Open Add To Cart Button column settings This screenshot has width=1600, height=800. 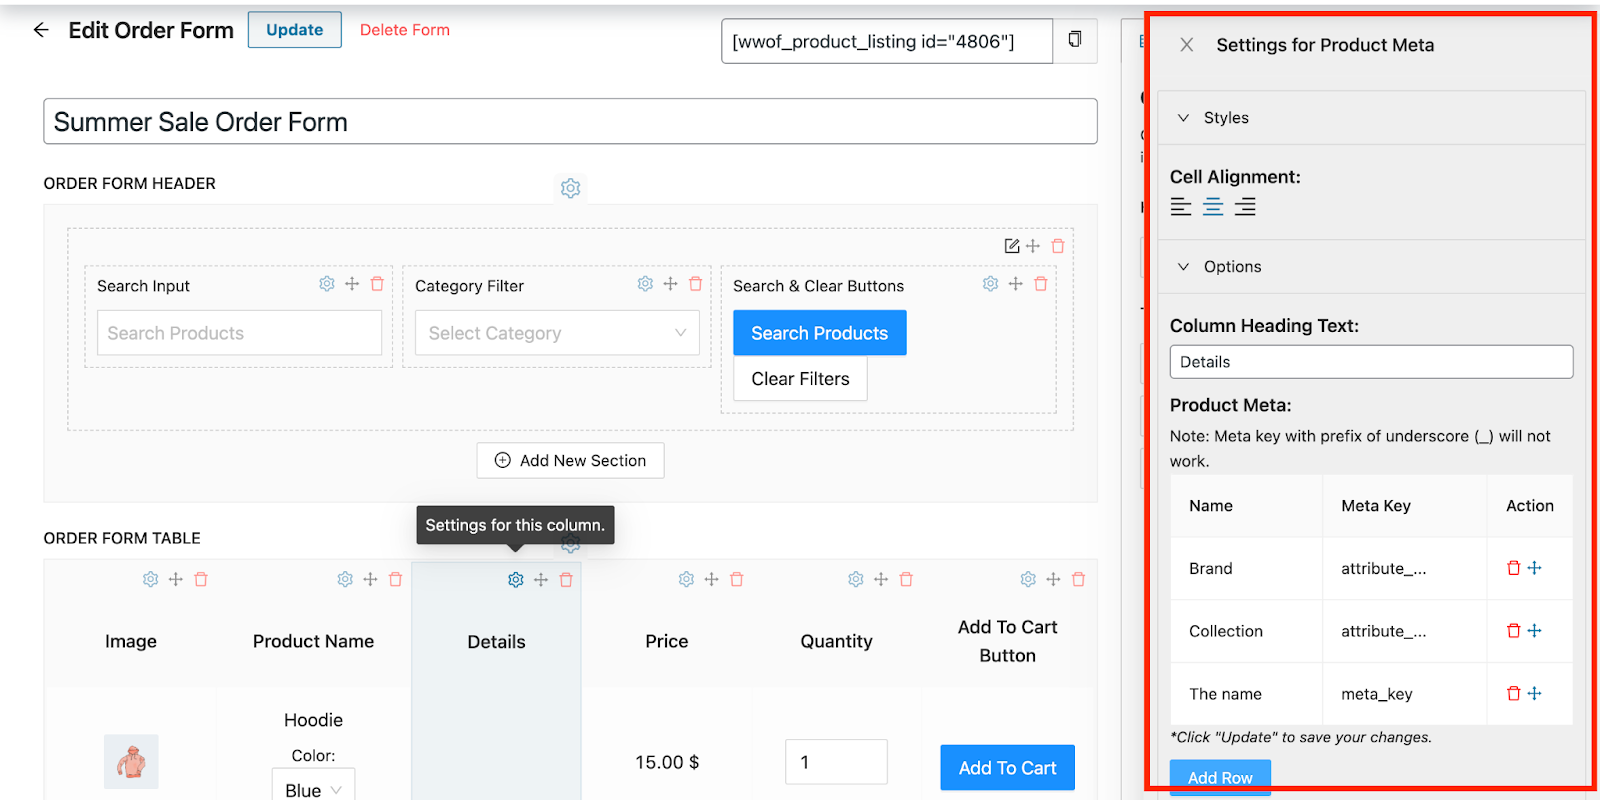pyautogui.click(x=1028, y=579)
